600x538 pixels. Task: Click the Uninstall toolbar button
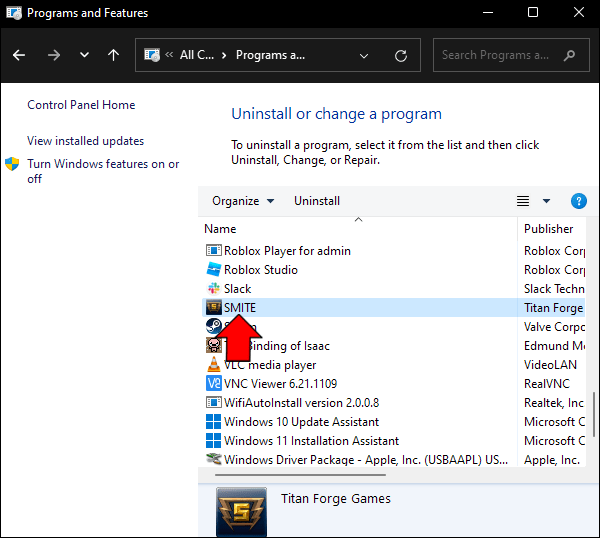pyautogui.click(x=317, y=201)
